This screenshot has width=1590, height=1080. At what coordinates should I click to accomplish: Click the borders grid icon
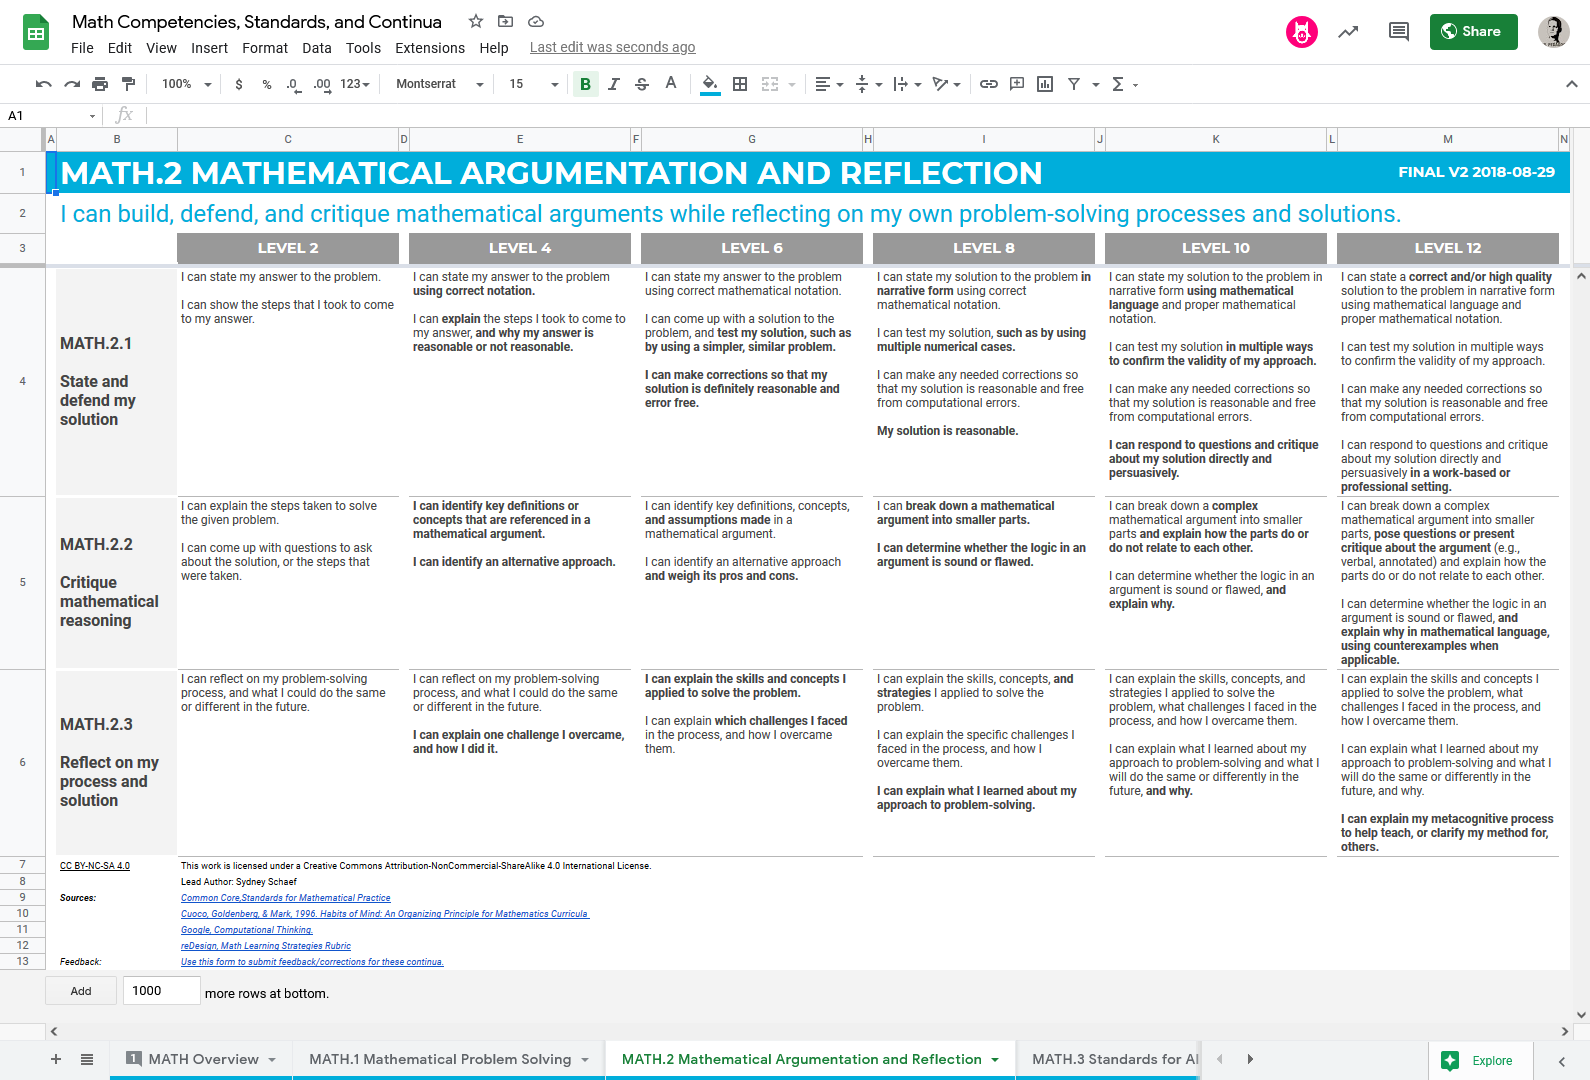[x=740, y=84]
